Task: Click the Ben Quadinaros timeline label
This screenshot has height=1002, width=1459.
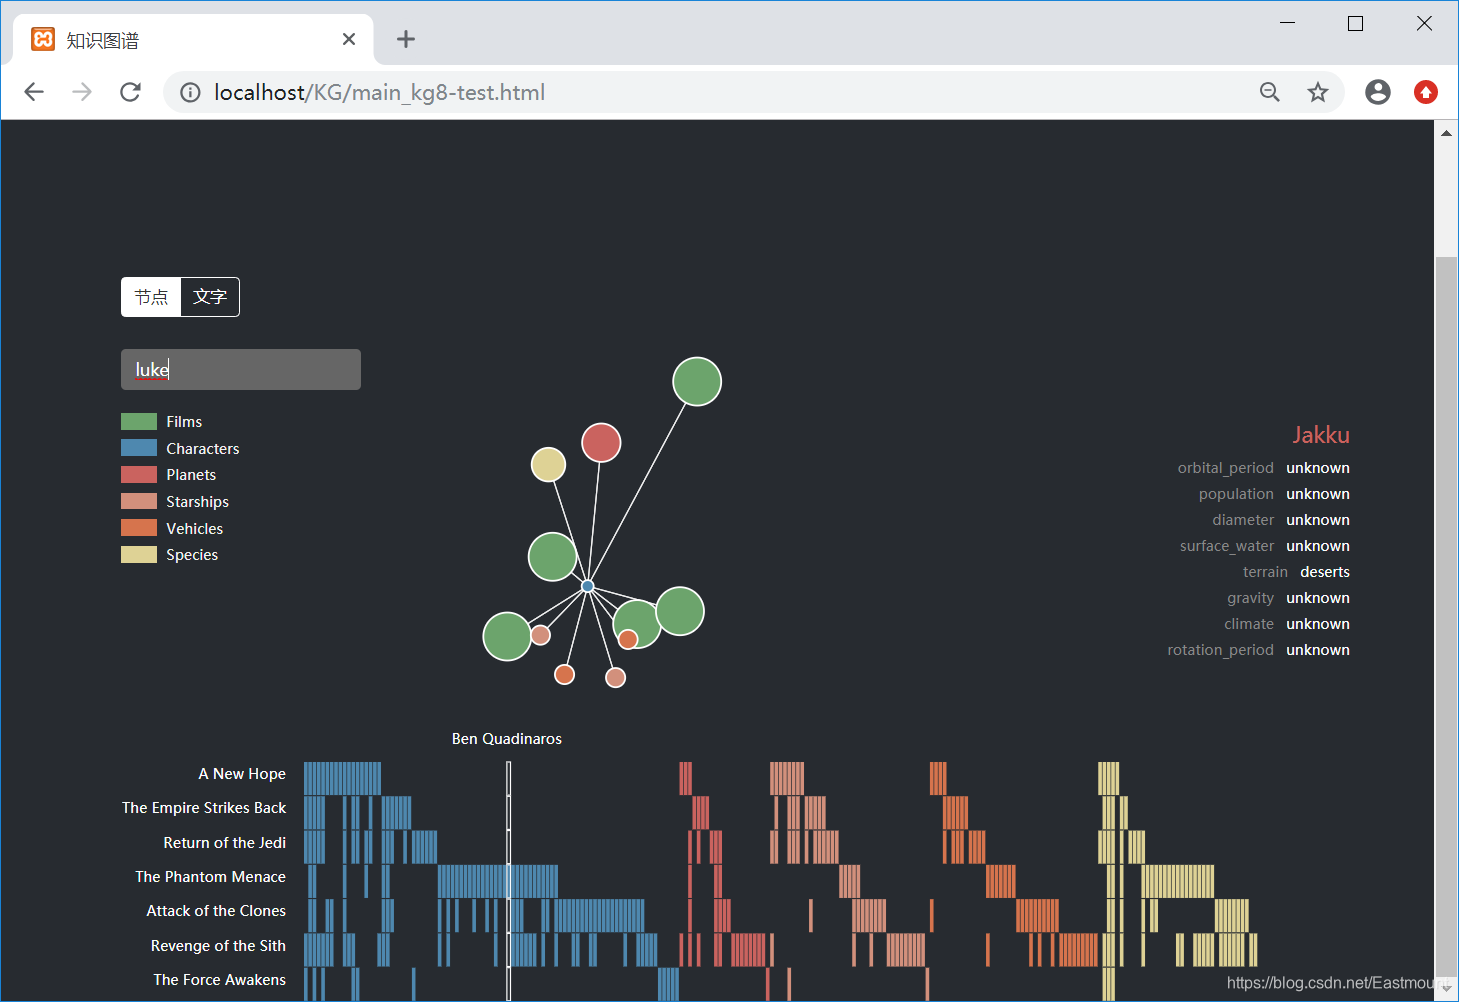Action: [x=507, y=739]
